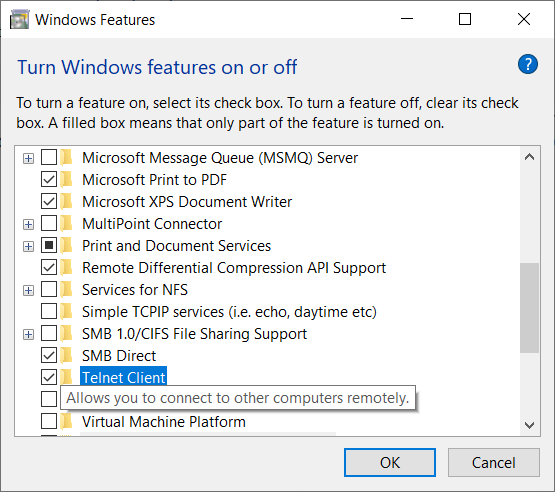Confirm changes with the OK button
Screen dimensions: 555x492
point(390,463)
